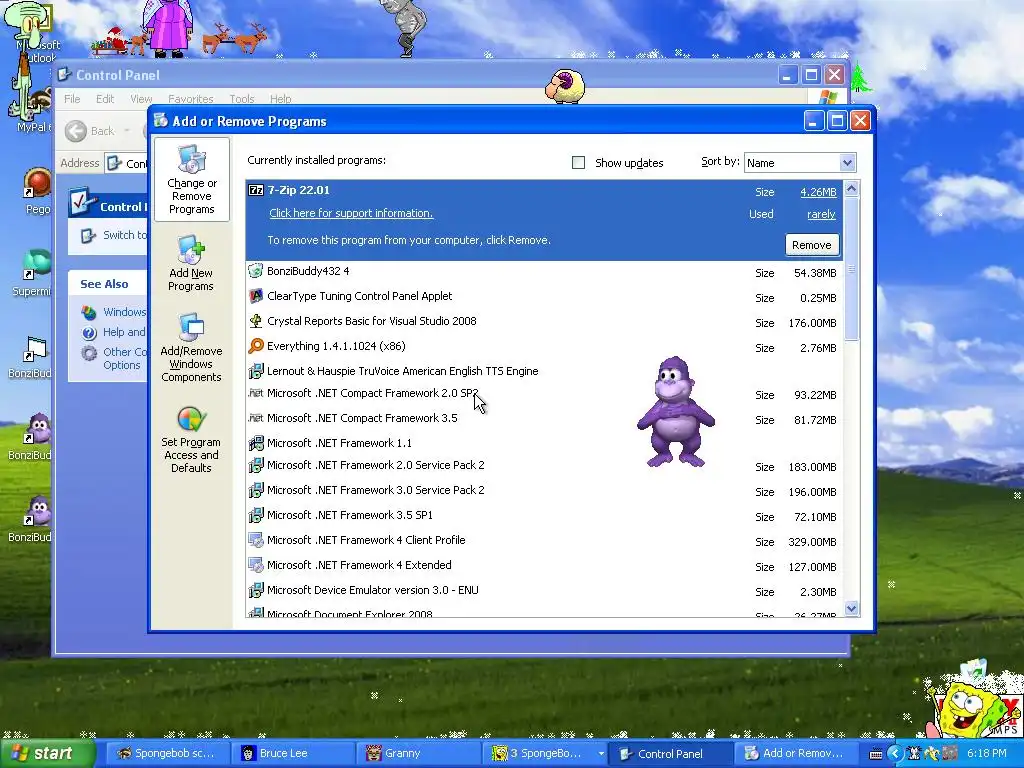Open Favorites menu in Control Panel window
Image resolution: width=1024 pixels, height=768 pixels.
(190, 99)
